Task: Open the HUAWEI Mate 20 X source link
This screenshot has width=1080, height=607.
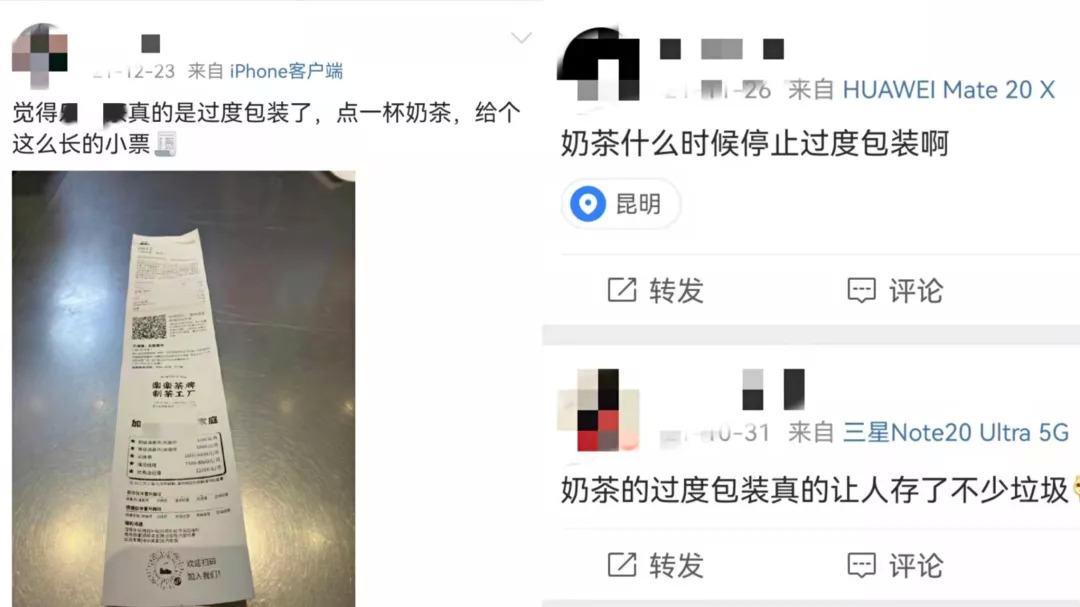Action: pyautogui.click(x=948, y=90)
